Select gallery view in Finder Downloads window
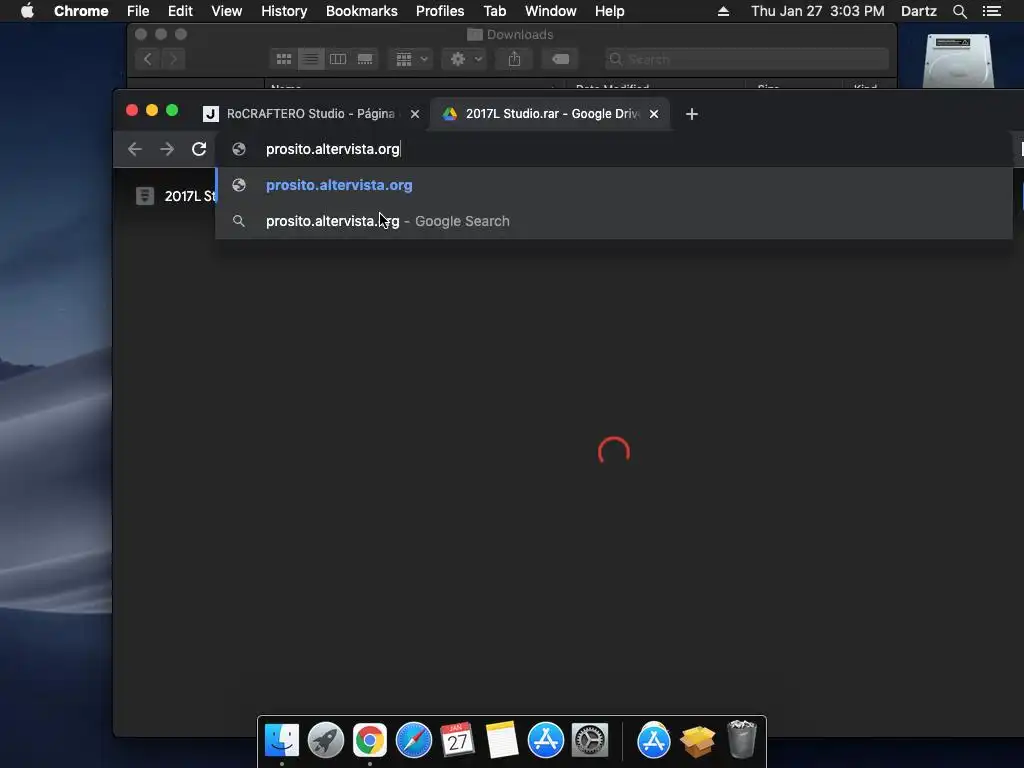The width and height of the screenshot is (1024, 768). tap(365, 59)
